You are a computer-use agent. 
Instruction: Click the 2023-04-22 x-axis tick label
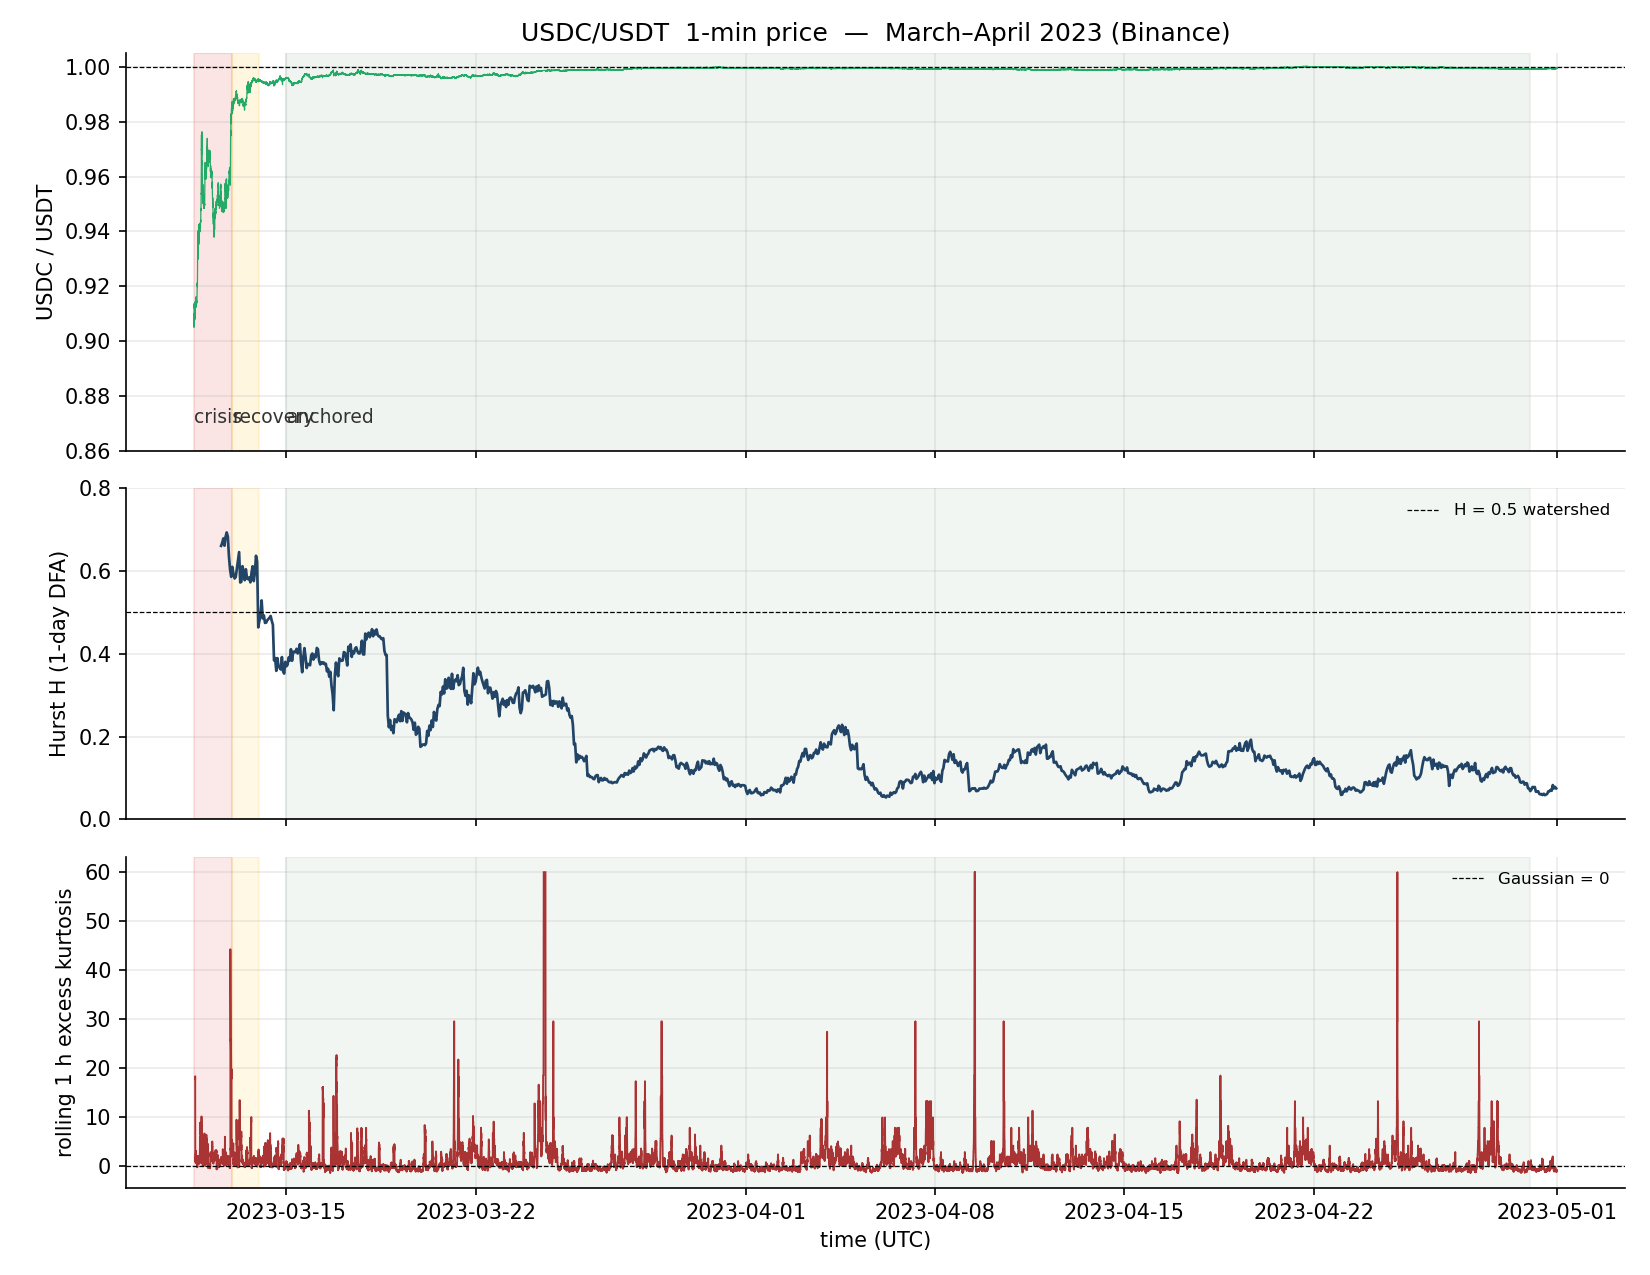[1314, 1212]
